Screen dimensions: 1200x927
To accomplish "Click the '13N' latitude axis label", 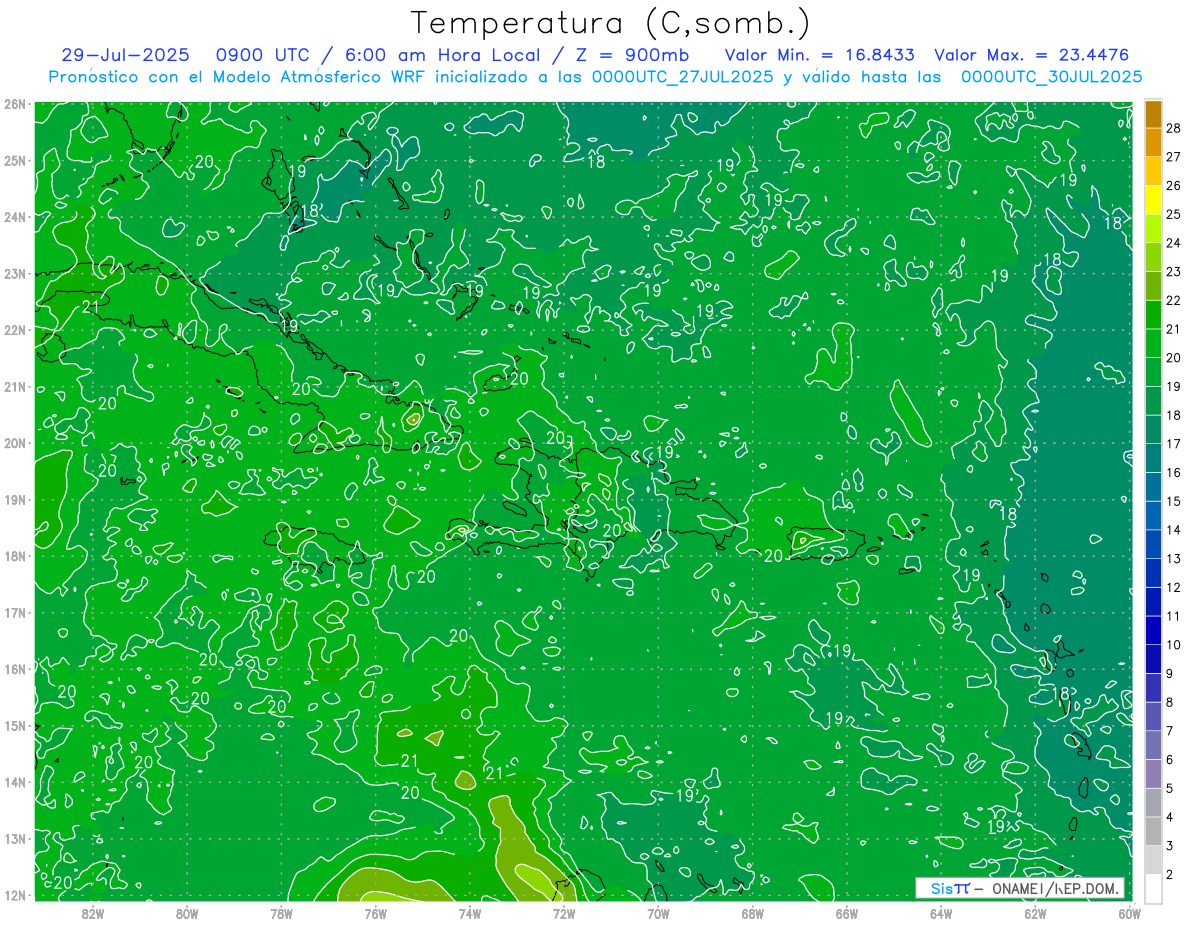I will pos(15,839).
